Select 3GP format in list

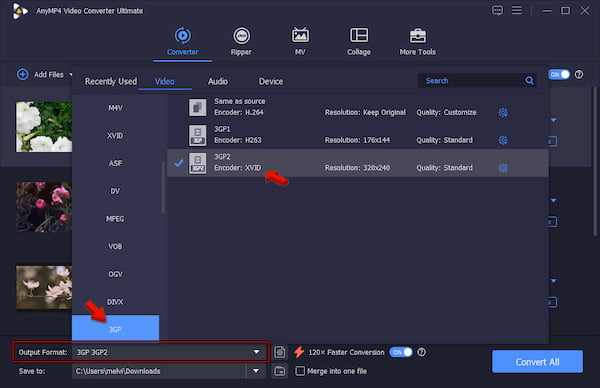(115, 328)
